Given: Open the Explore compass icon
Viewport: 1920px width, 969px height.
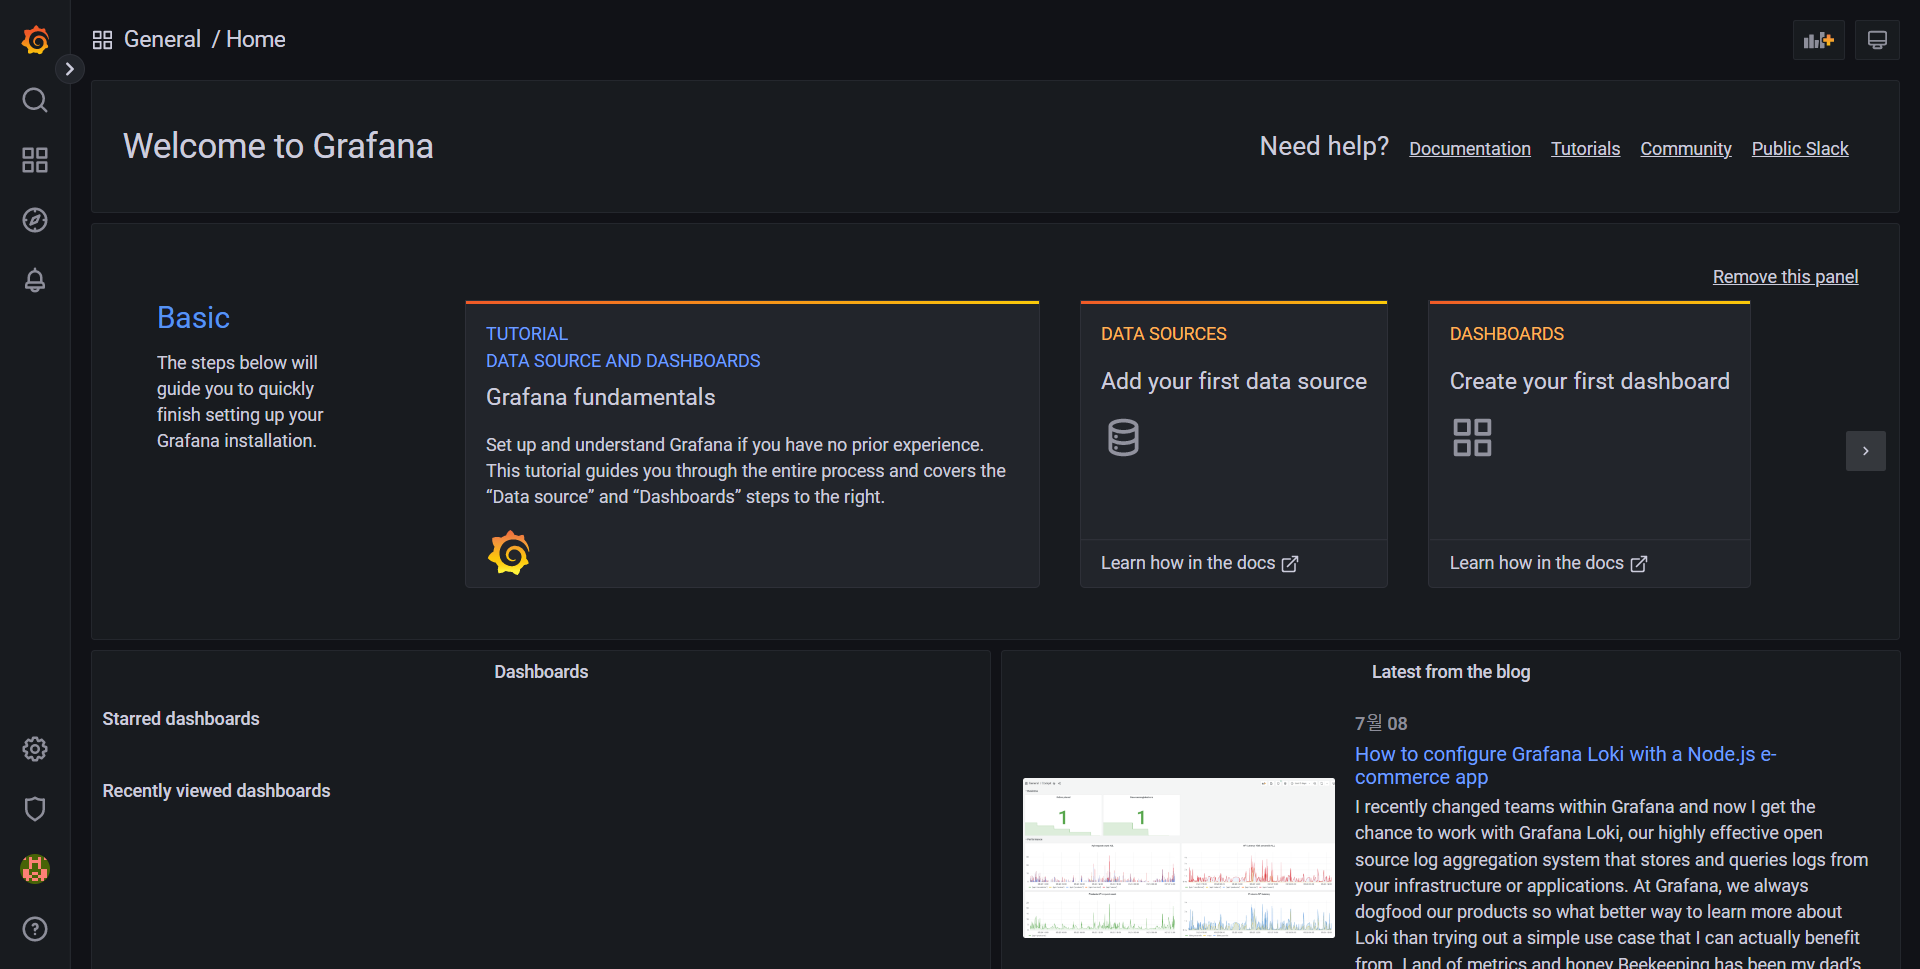Looking at the screenshot, I should pos(35,220).
